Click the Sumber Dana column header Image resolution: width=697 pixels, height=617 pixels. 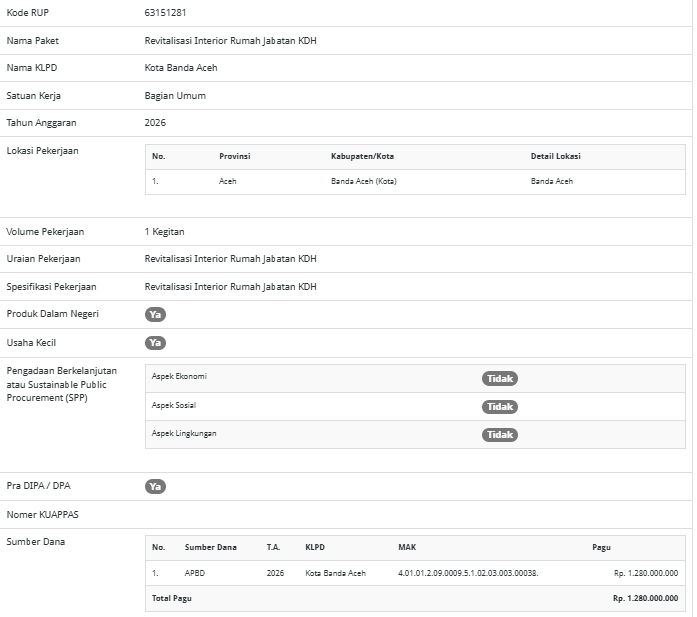210,547
